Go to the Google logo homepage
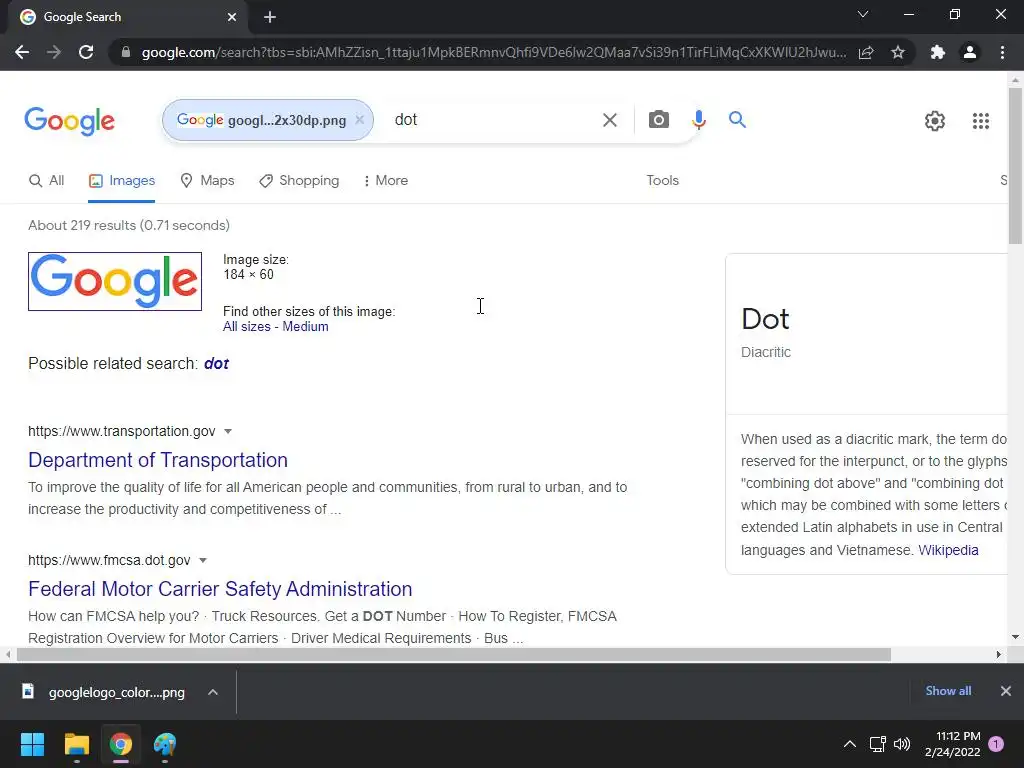Viewport: 1024px width, 768px height. (x=69, y=121)
